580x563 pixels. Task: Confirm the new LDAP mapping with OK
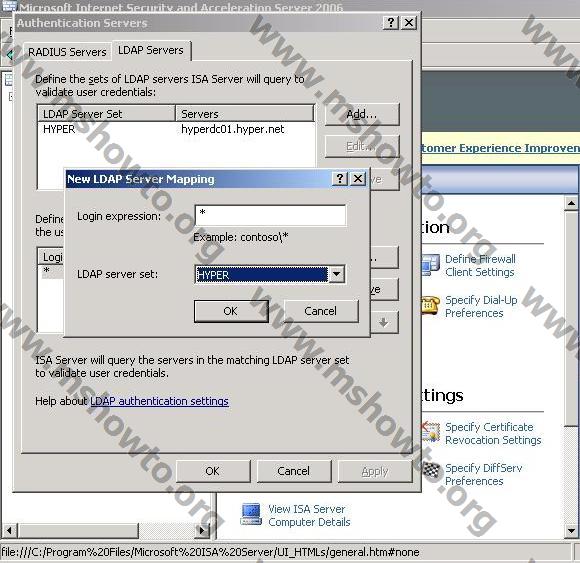point(231,311)
